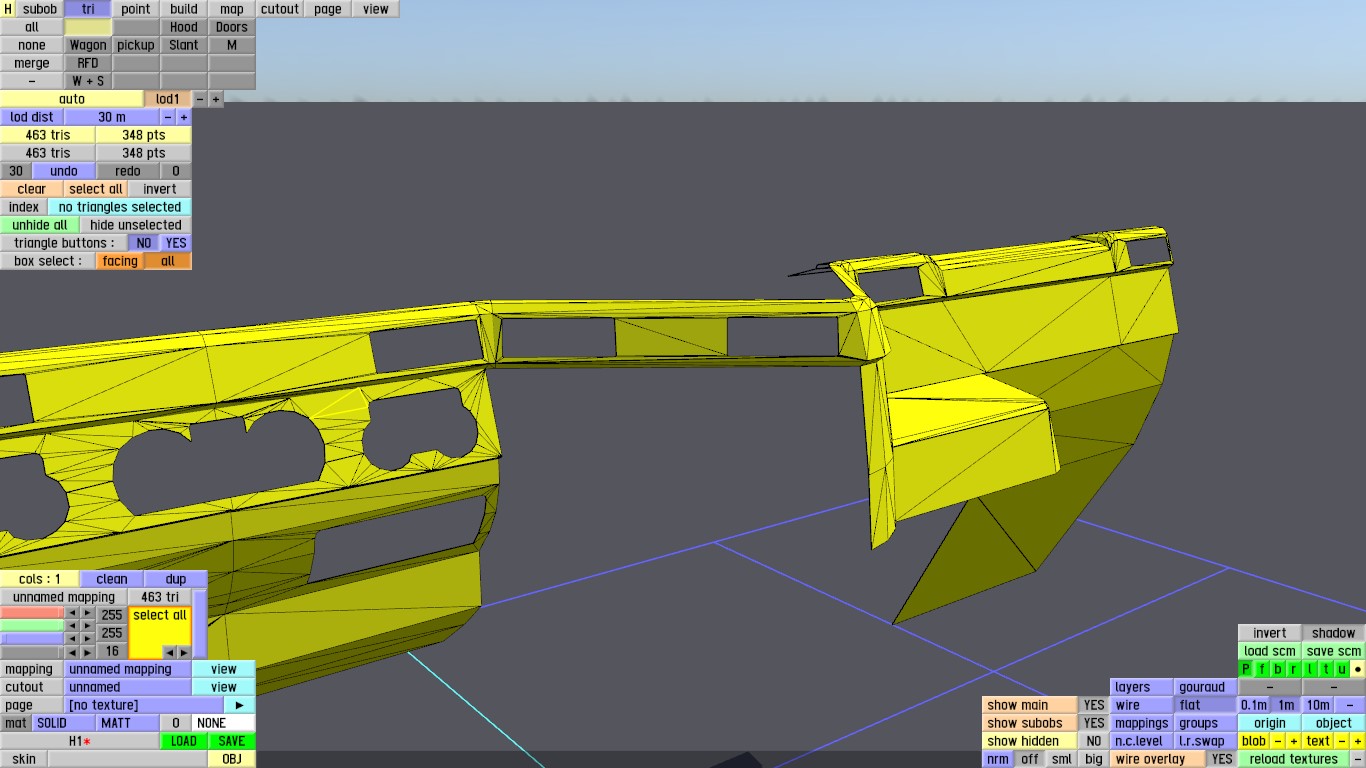This screenshot has height=768, width=1366.
Task: Click the plus button next to lod1
Action: pos(216,99)
